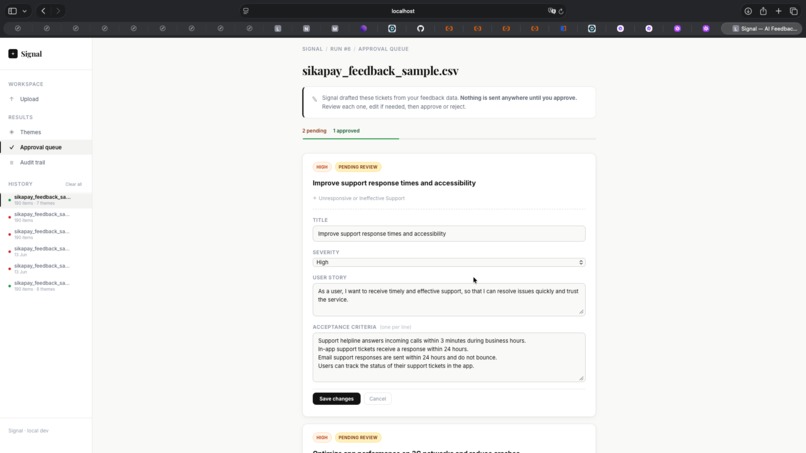Reload the localhost page
806x453 pixels.
pos(561,11)
